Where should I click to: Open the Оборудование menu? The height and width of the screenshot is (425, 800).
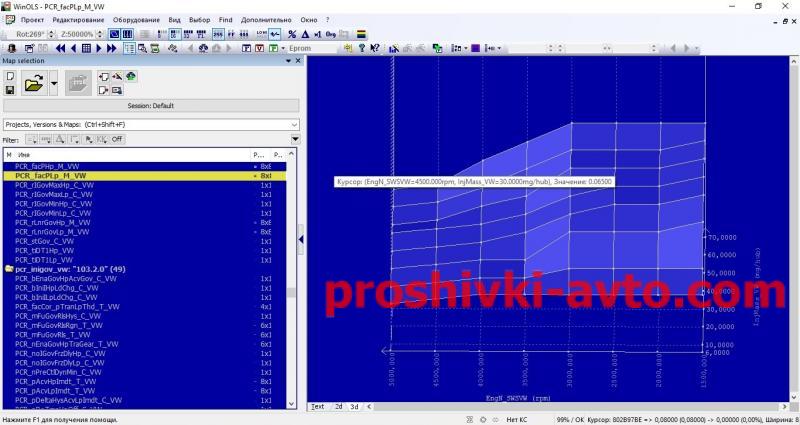(136, 20)
